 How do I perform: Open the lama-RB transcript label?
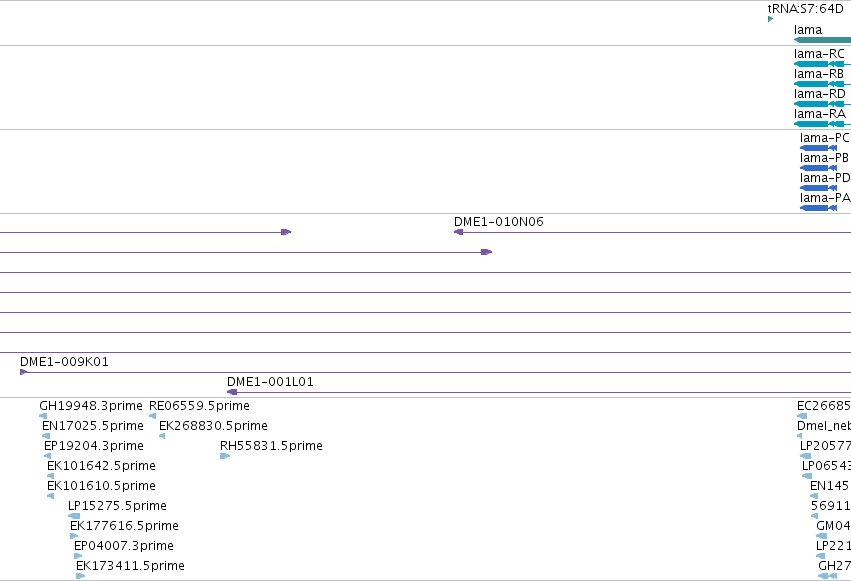(x=818, y=74)
